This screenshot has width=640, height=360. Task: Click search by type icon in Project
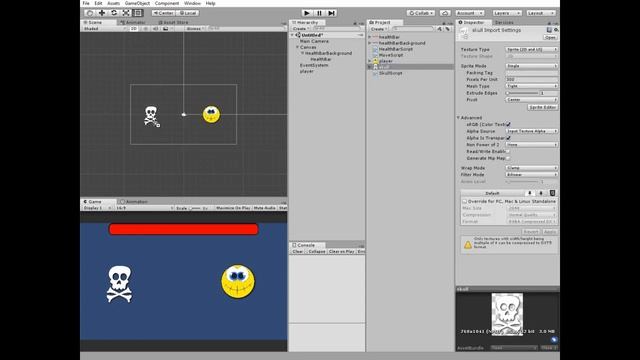coord(440,29)
